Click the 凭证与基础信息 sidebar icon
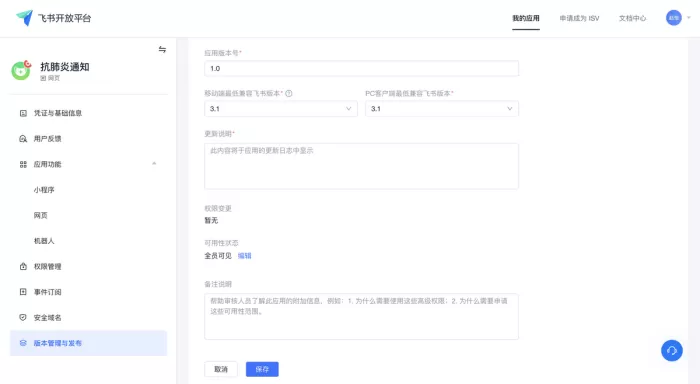Image resolution: width=700 pixels, height=384 pixels. coord(23,113)
